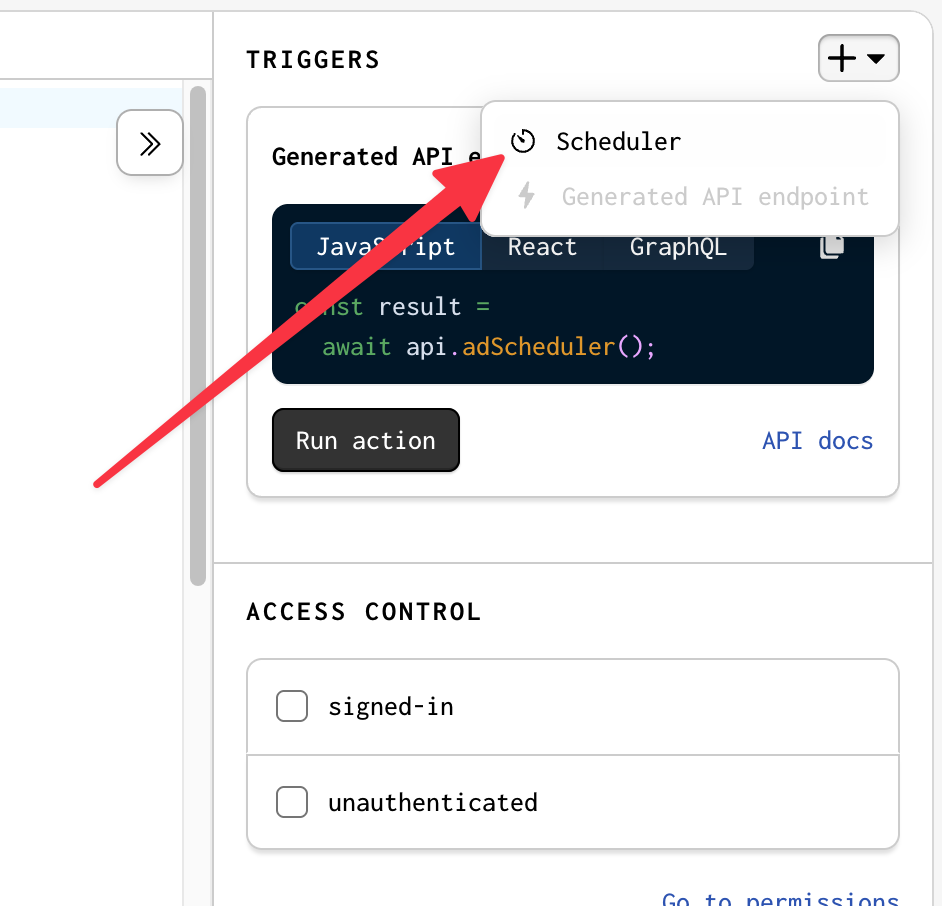The height and width of the screenshot is (906, 942).
Task: Click the api.adScheduler() code line
Action: click(x=488, y=347)
